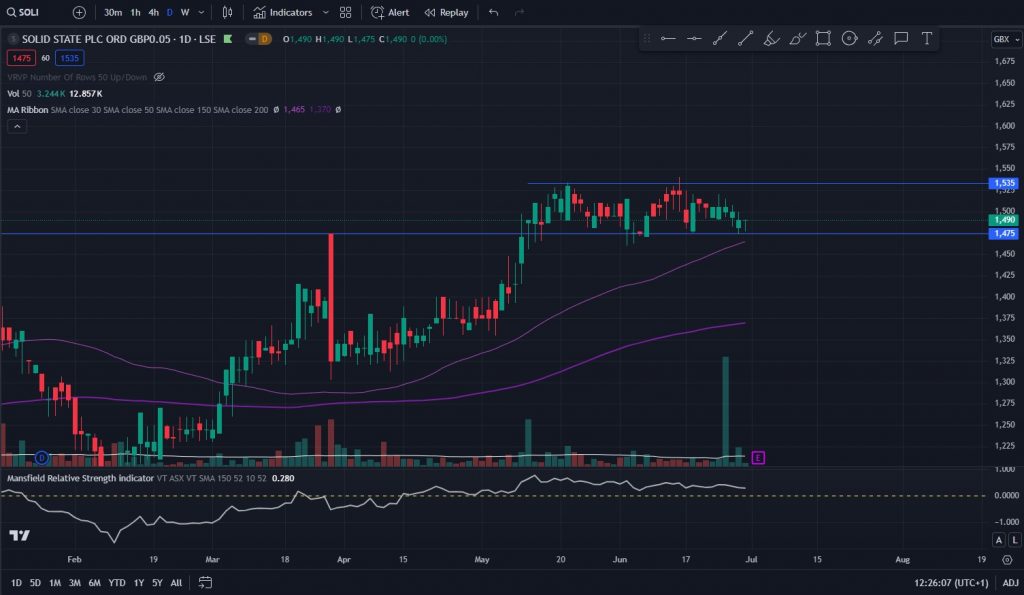This screenshot has width=1024, height=595.
Task: Toggle VRVP indicator visibility eye icon
Action: point(159,77)
